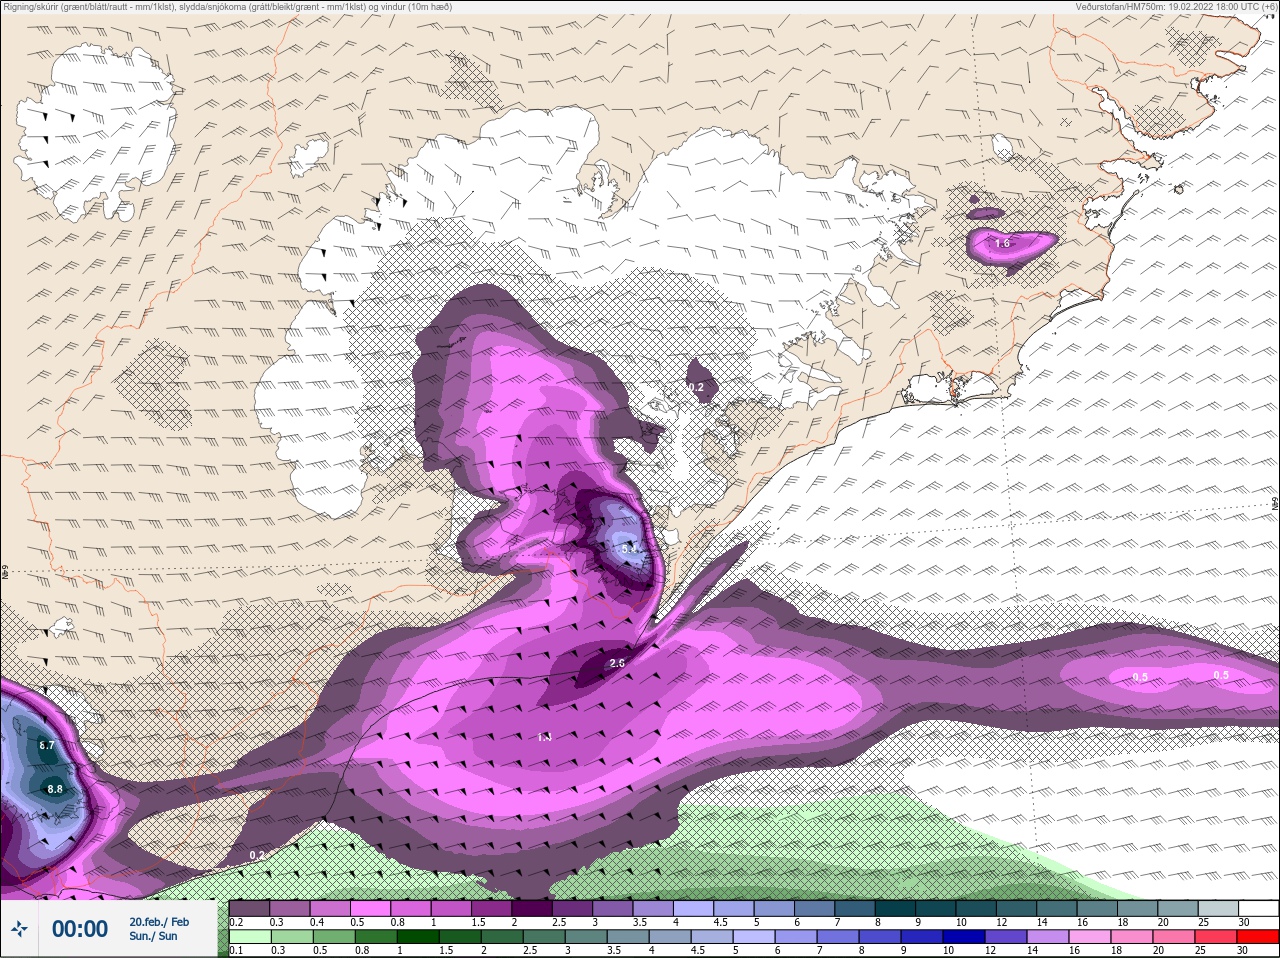Pick the snow legend swatch between 0.2 and 0.3
The height and width of the screenshot is (958, 1280).
[249, 908]
